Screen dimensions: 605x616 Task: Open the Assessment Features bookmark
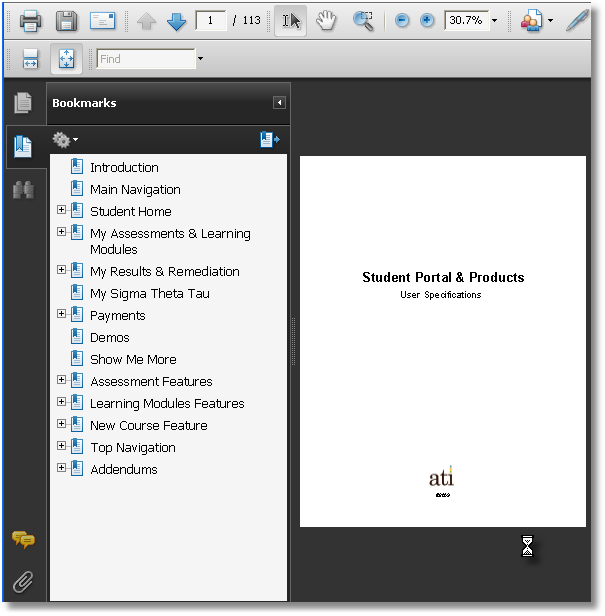click(151, 382)
